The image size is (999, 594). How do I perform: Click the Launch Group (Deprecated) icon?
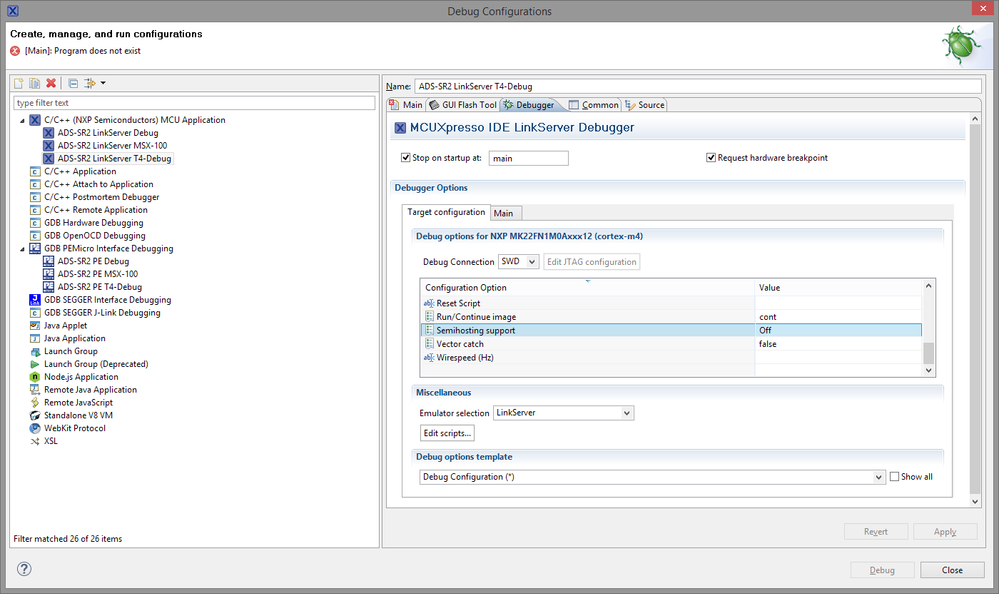35,364
